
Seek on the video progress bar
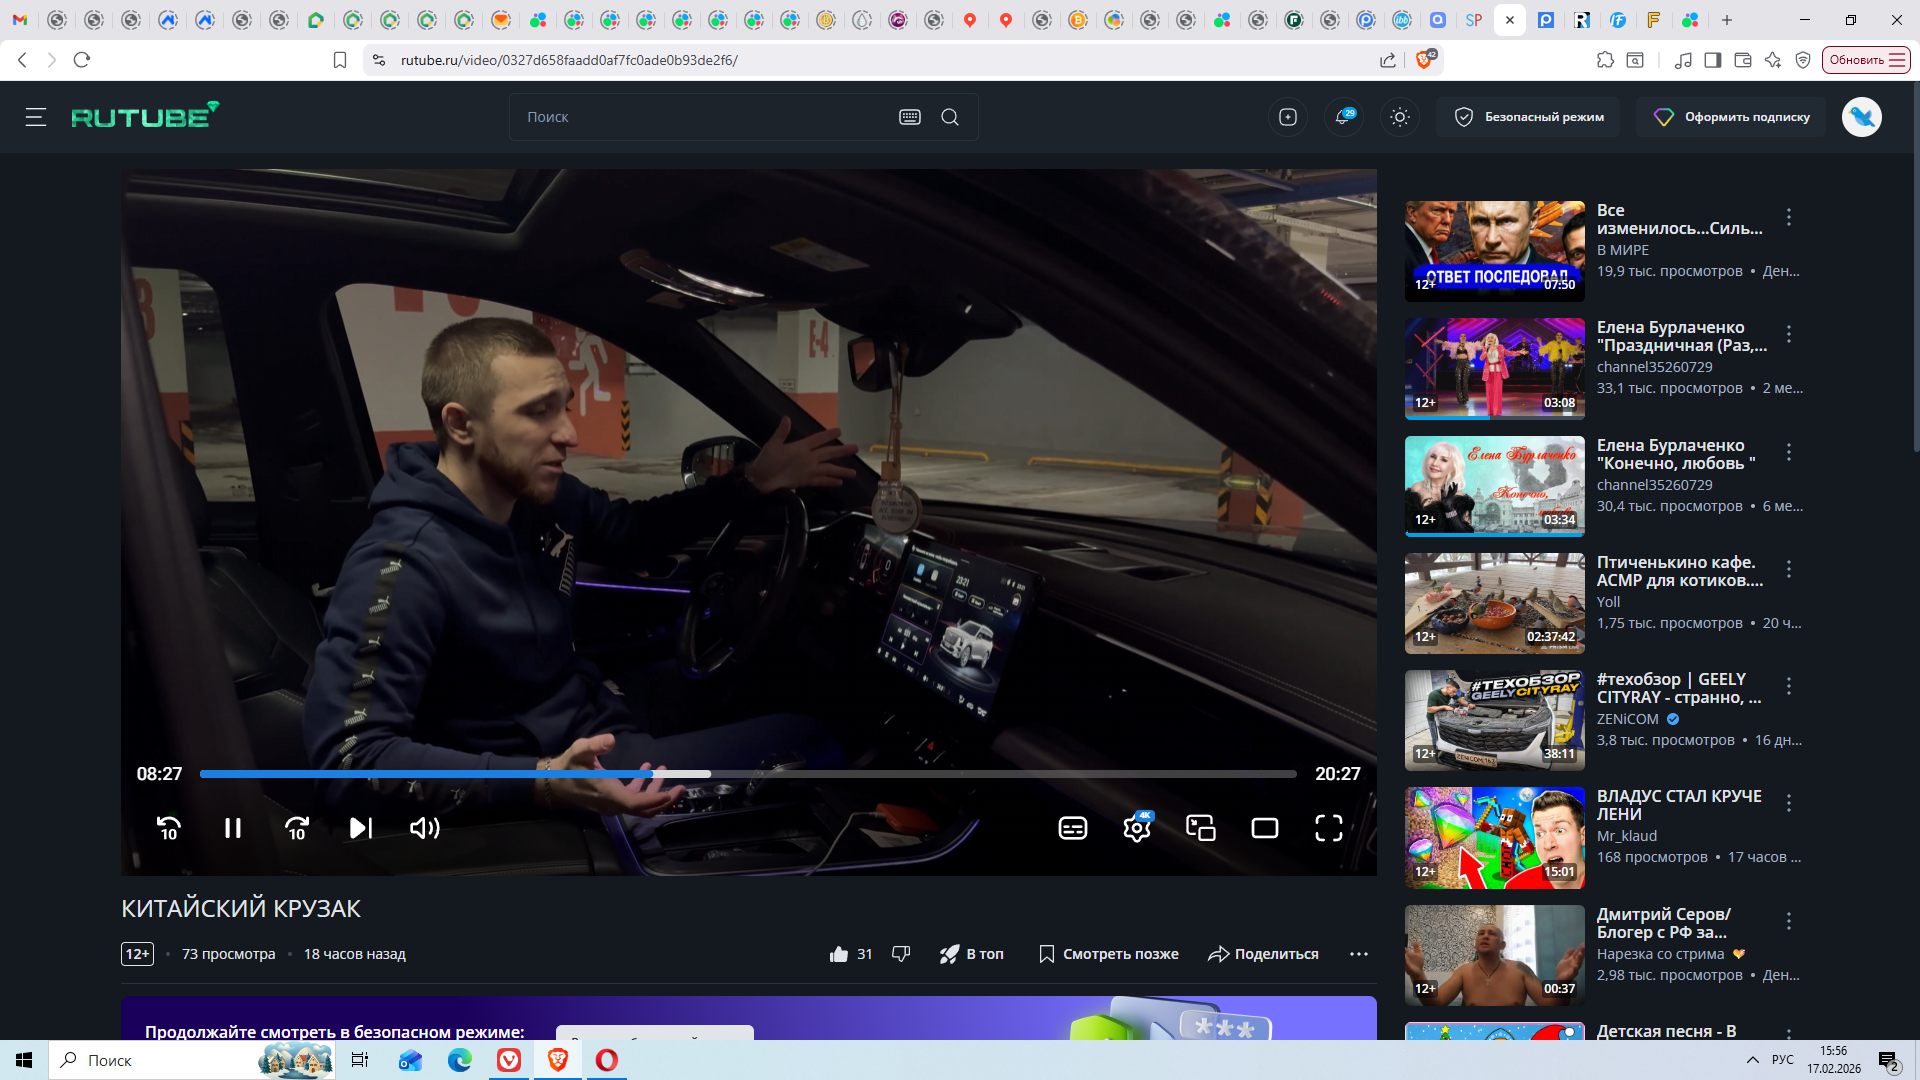[x=900, y=774]
